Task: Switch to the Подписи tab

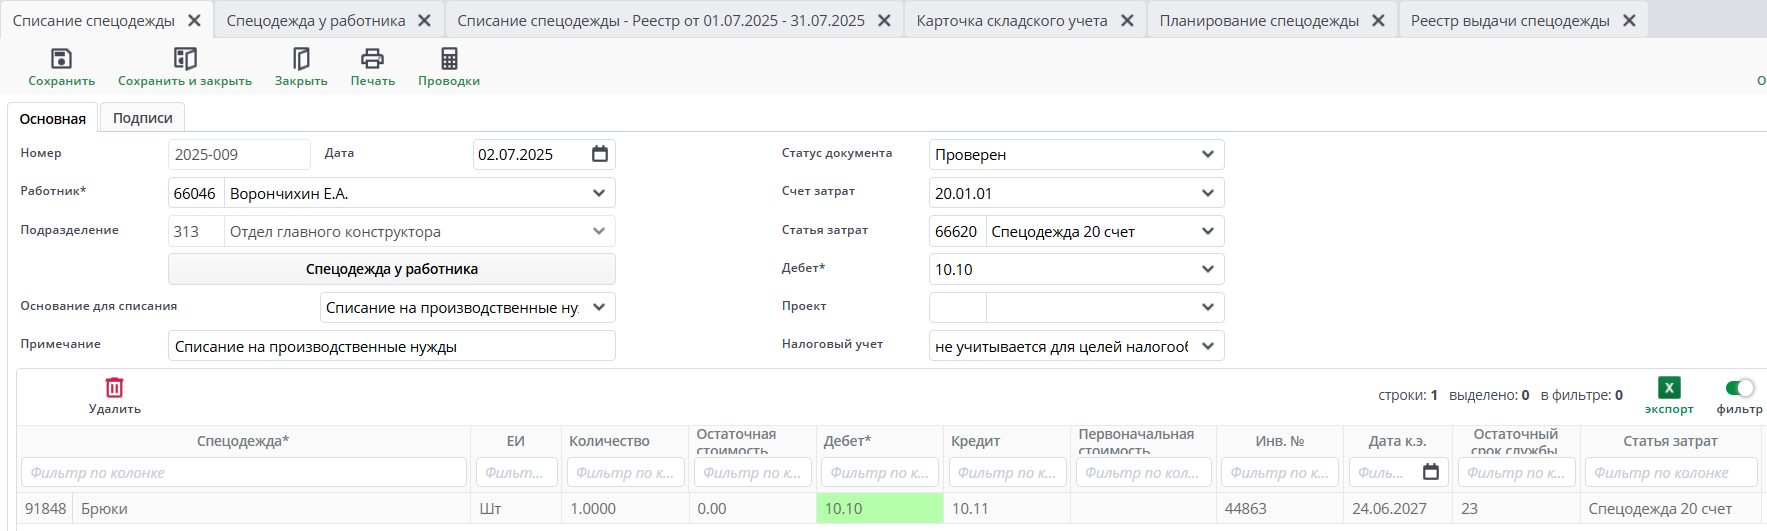Action: click(142, 118)
